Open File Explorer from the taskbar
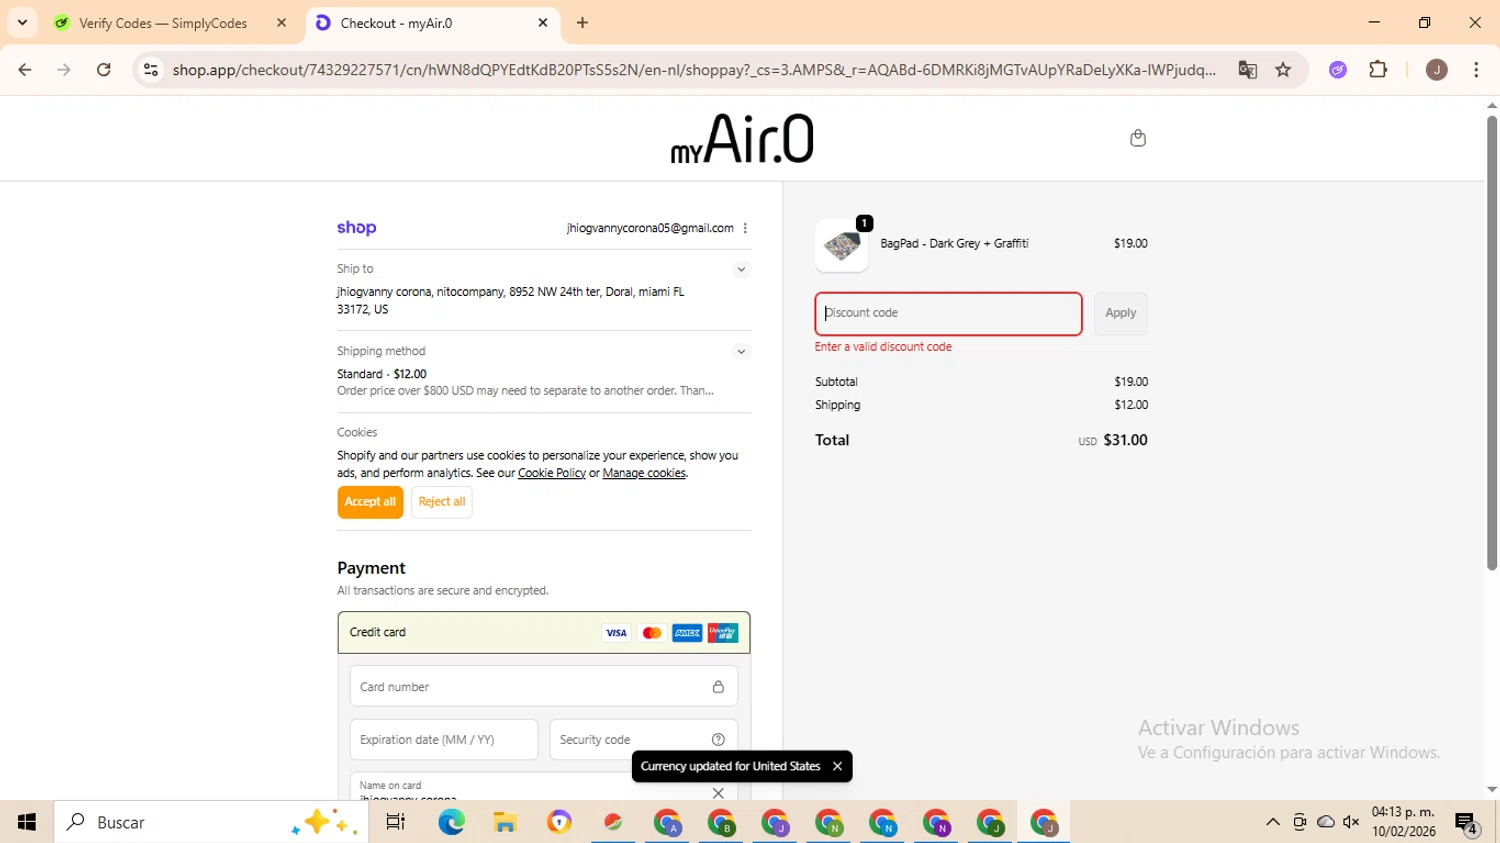This screenshot has height=843, width=1500. (505, 822)
